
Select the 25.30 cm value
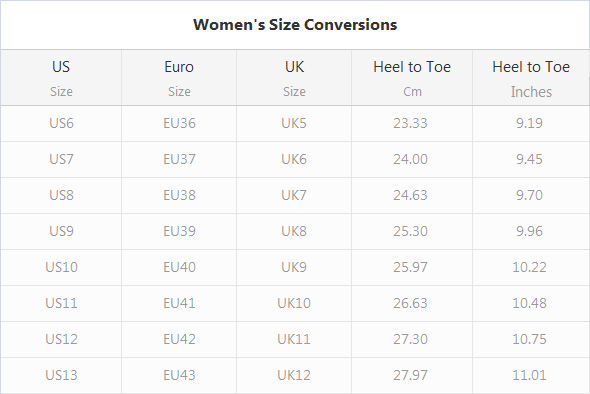411,231
